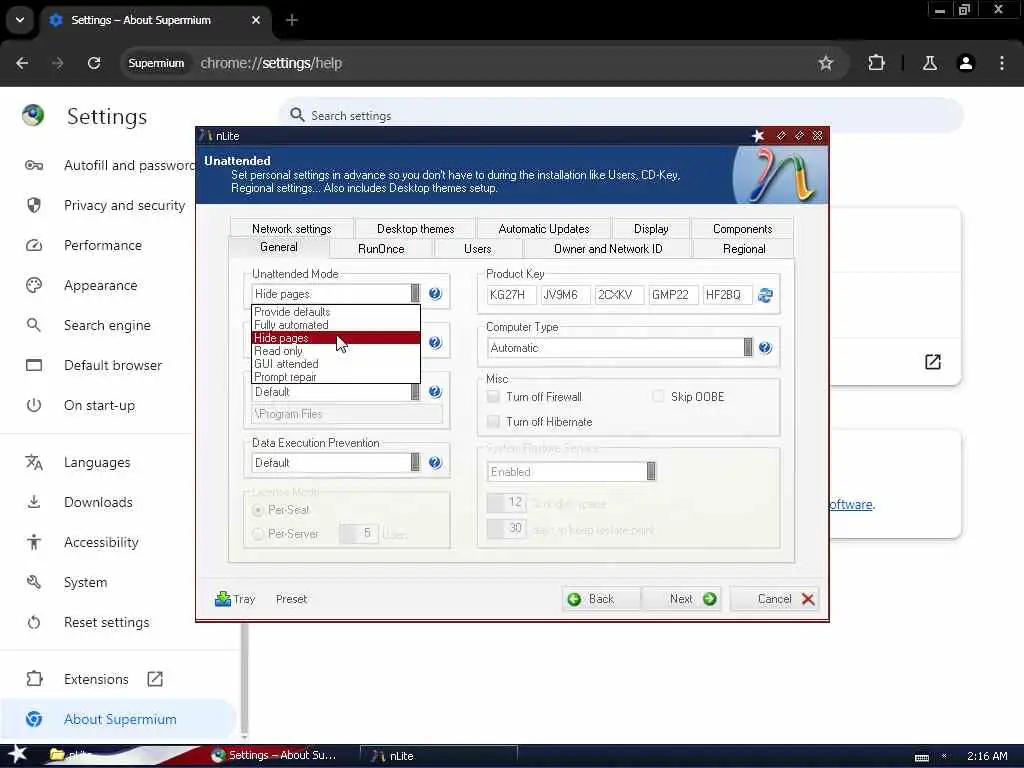The width and height of the screenshot is (1024, 768).
Task: Open Languages in Settings sidebar
Action: pos(97,462)
